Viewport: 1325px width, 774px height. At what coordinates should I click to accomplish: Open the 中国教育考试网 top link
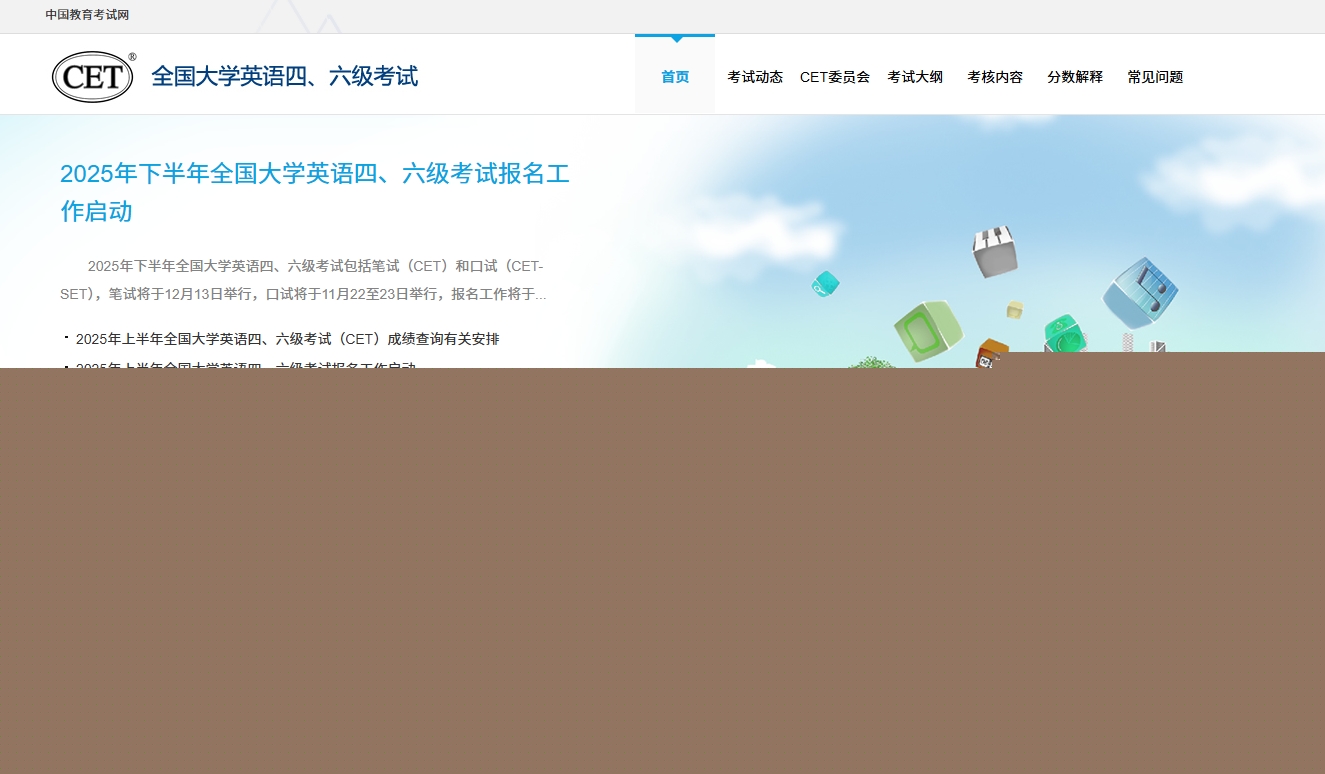[87, 15]
